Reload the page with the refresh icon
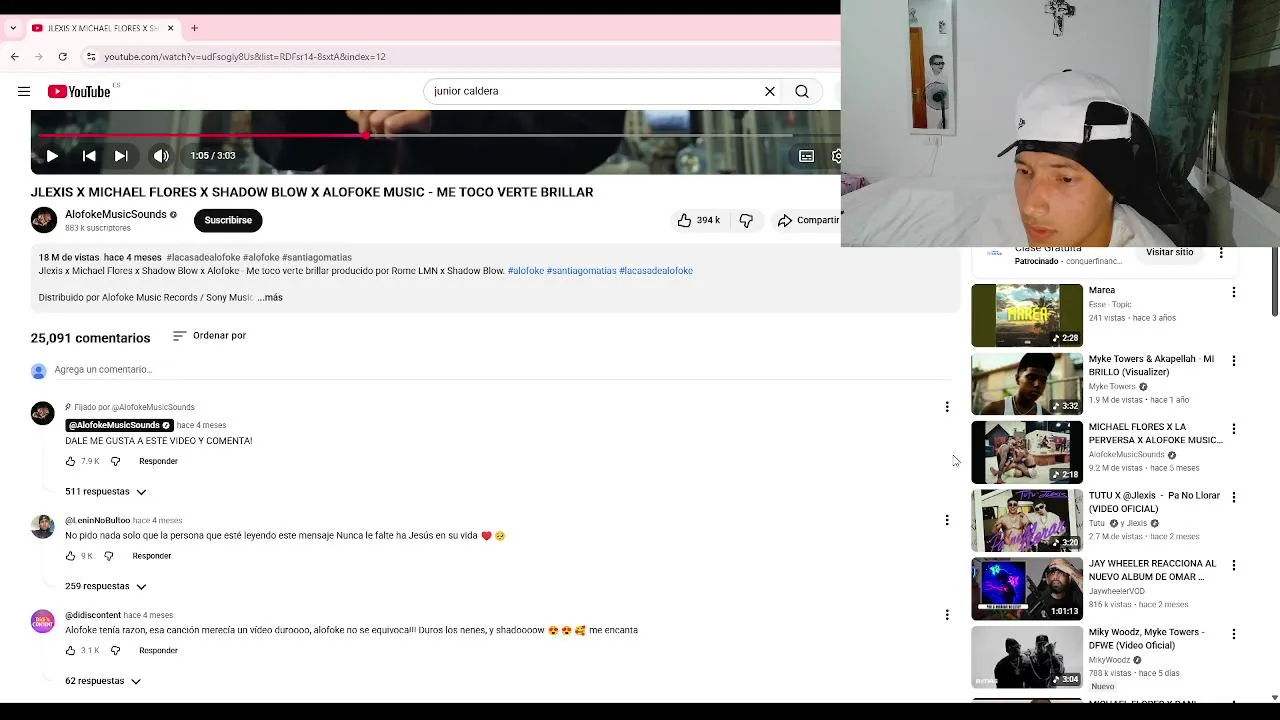This screenshot has width=1280, height=720. pyautogui.click(x=62, y=57)
